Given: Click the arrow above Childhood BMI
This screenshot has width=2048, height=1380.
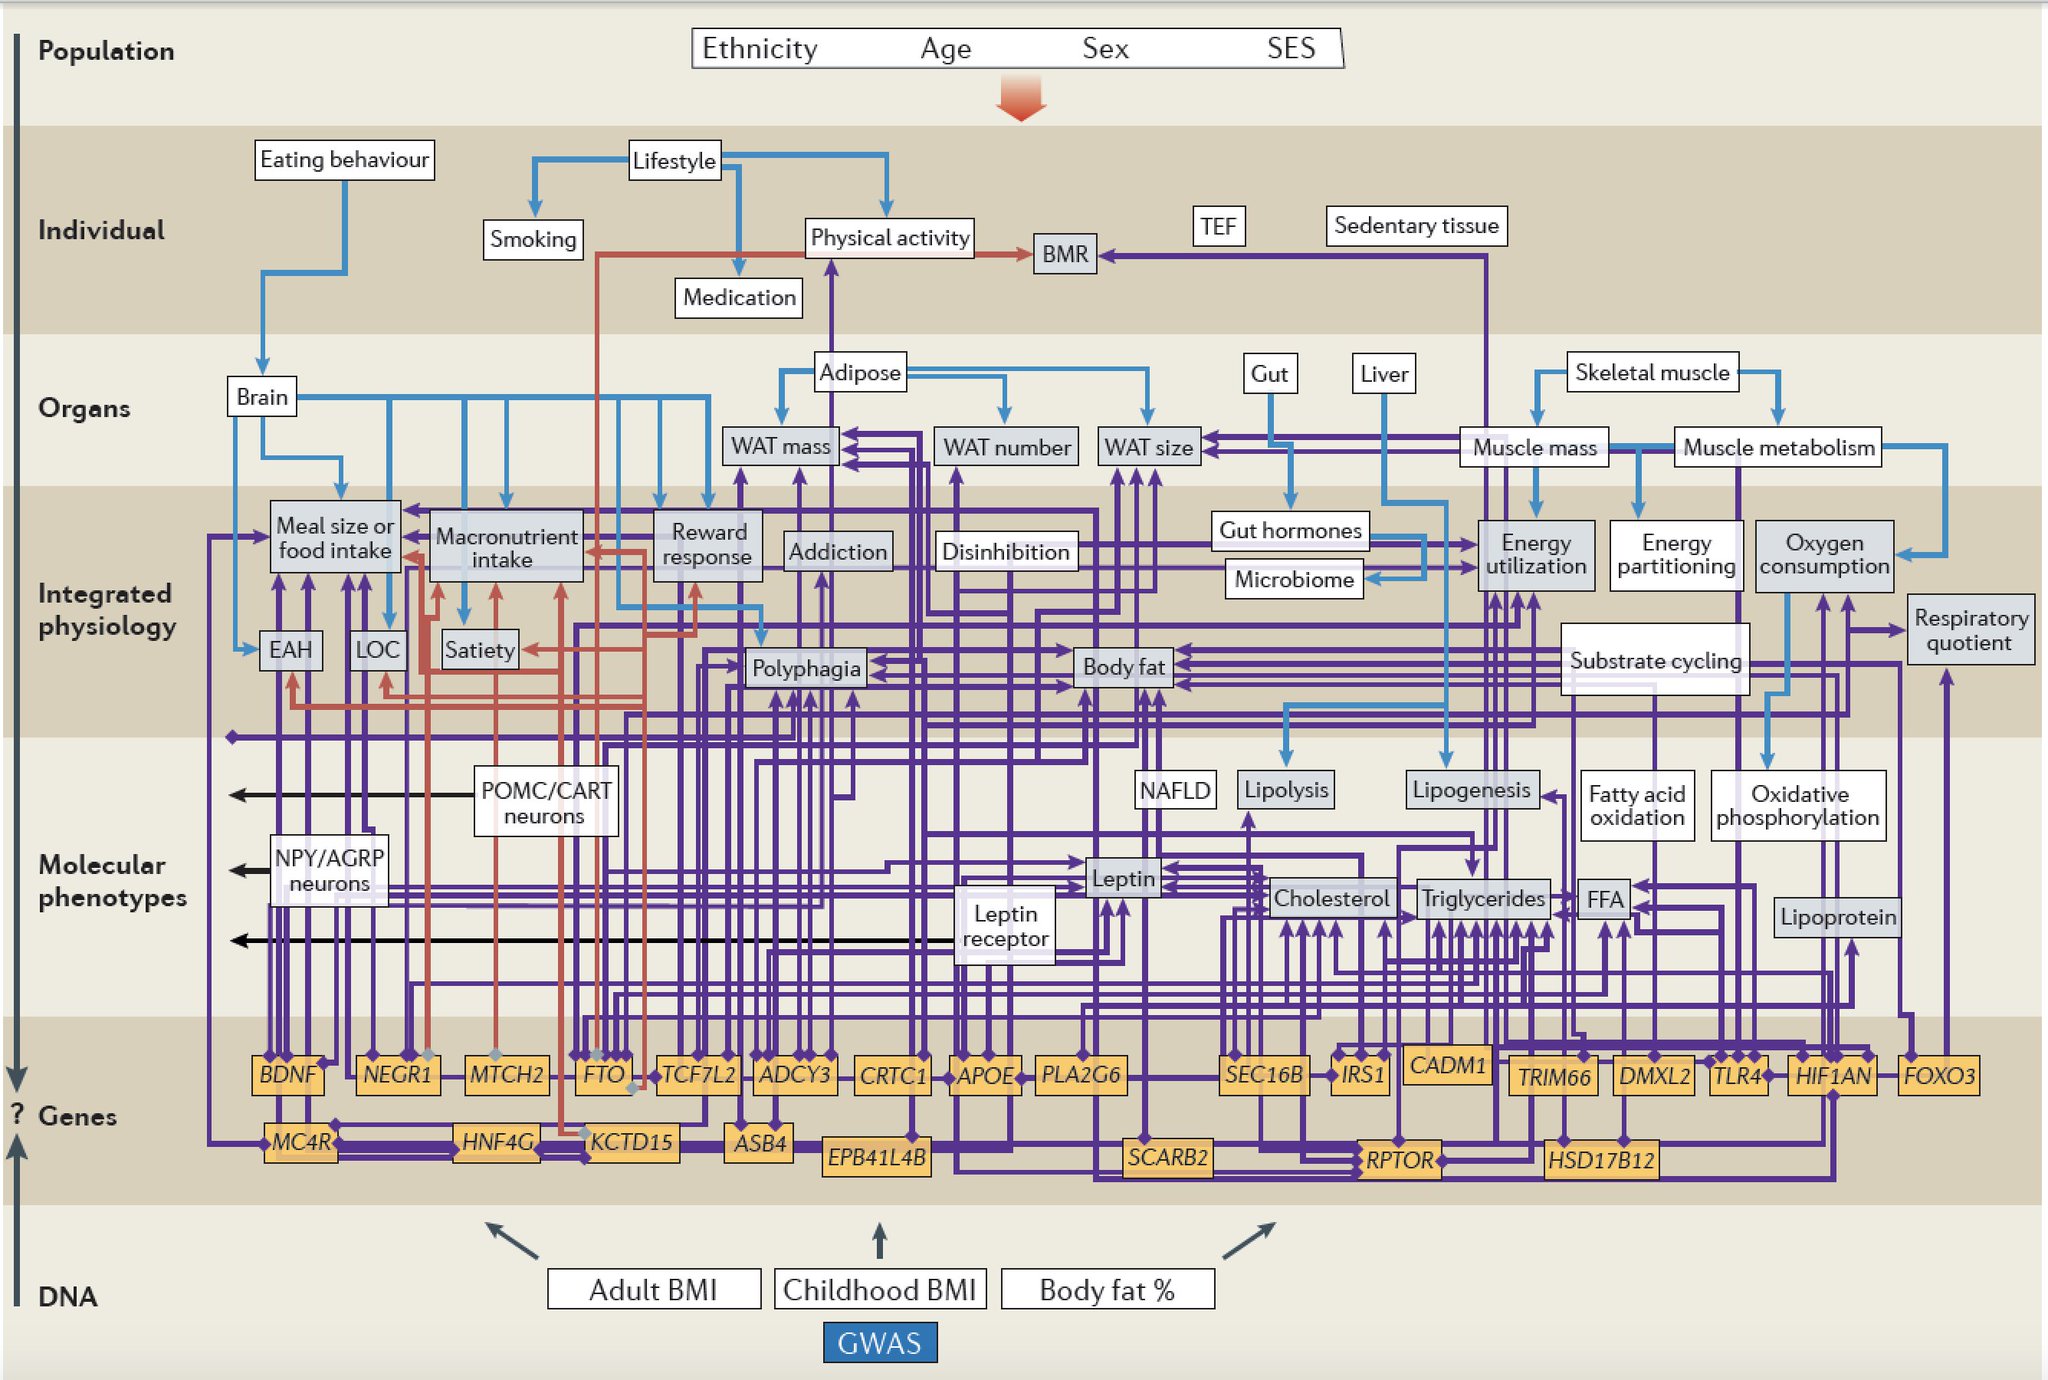Looking at the screenshot, I should pos(879,1241).
